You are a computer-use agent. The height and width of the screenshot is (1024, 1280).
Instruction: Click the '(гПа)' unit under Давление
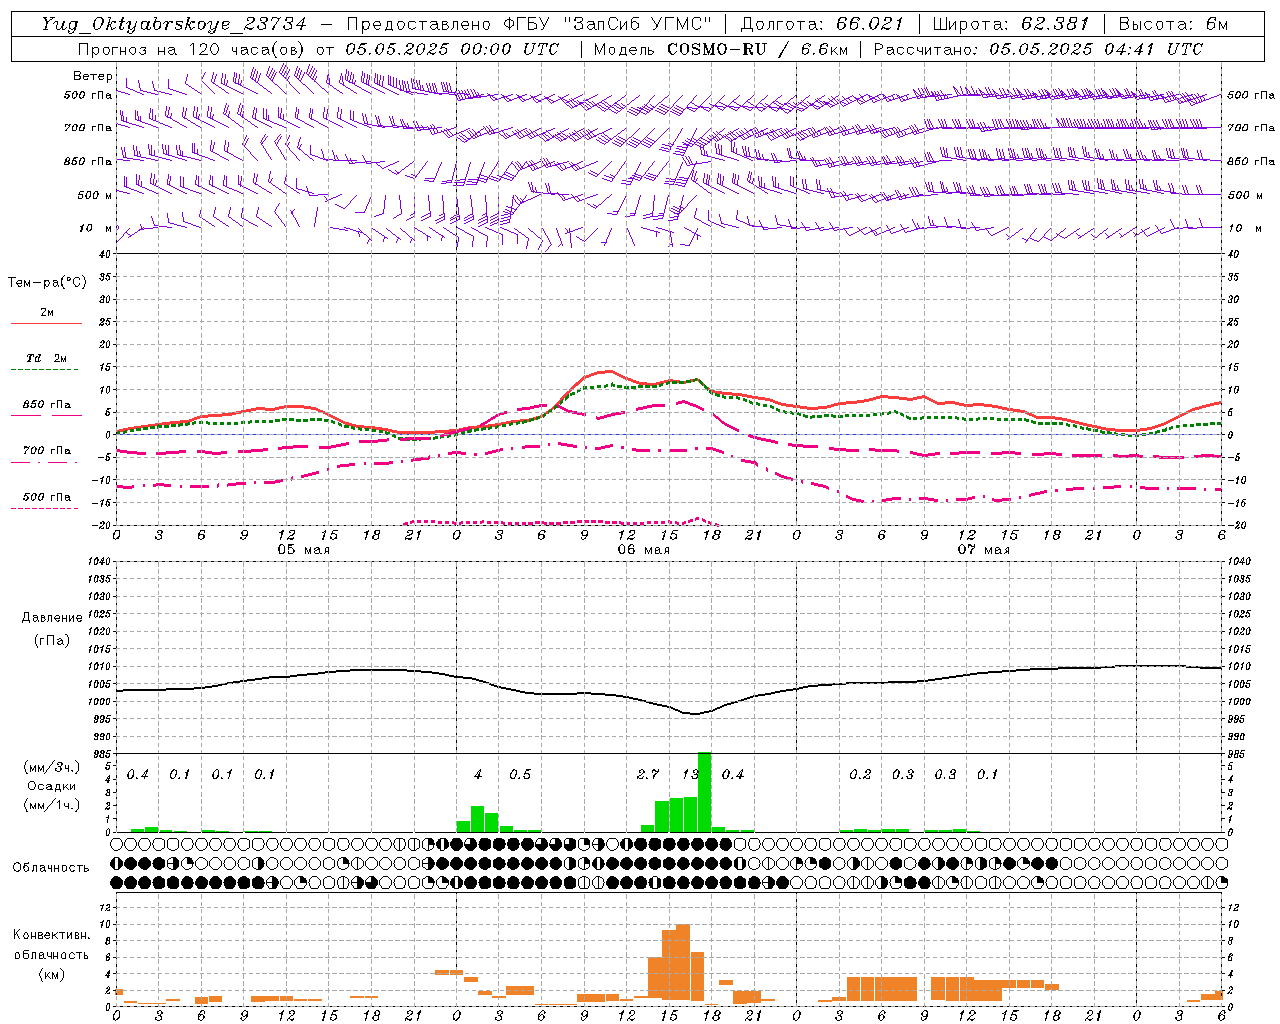point(52,640)
